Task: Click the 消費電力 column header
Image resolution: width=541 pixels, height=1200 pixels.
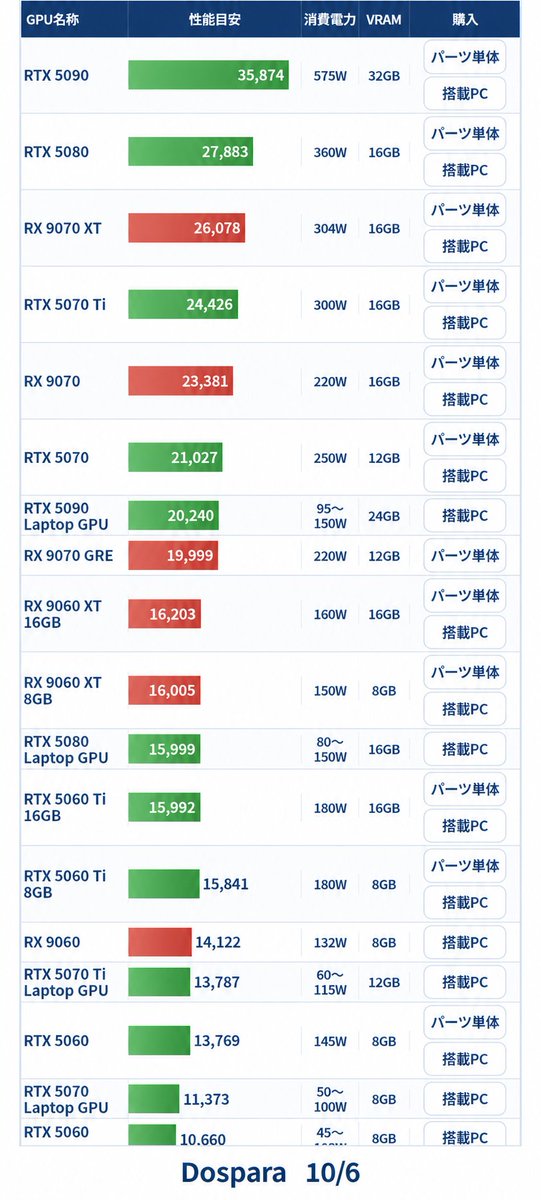Action: (x=330, y=19)
